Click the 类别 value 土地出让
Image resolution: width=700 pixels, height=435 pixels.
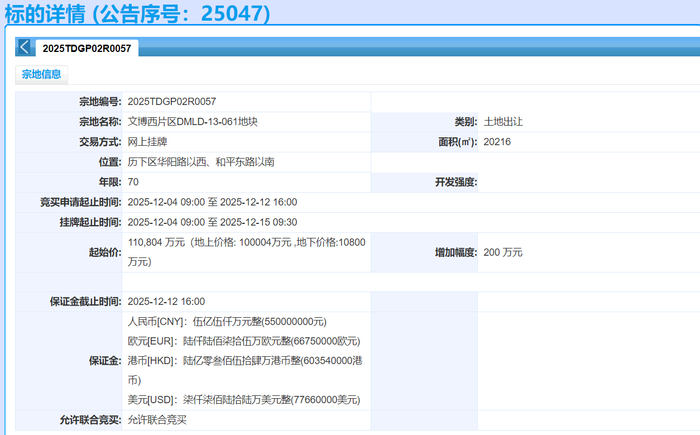pos(503,121)
